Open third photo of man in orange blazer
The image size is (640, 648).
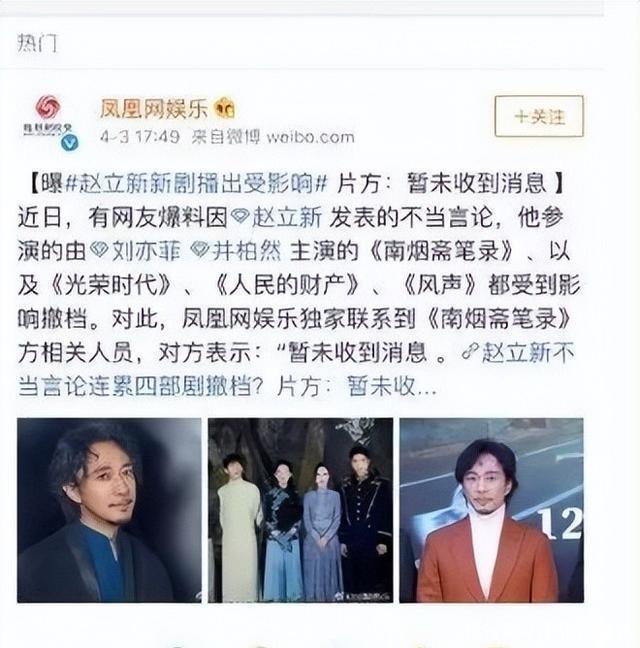492,510
